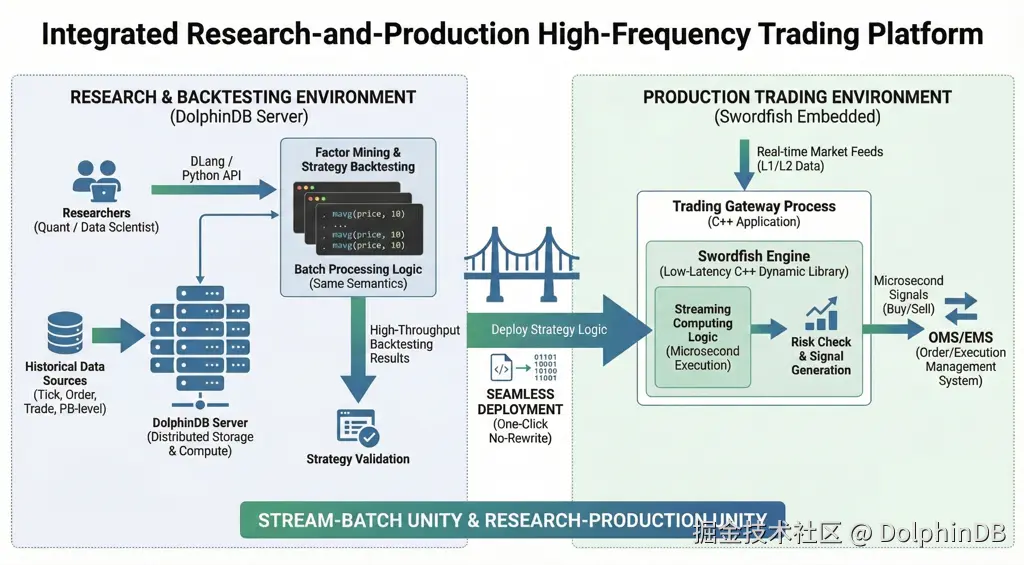Click the Stream-Batch Unity banner

[513, 520]
